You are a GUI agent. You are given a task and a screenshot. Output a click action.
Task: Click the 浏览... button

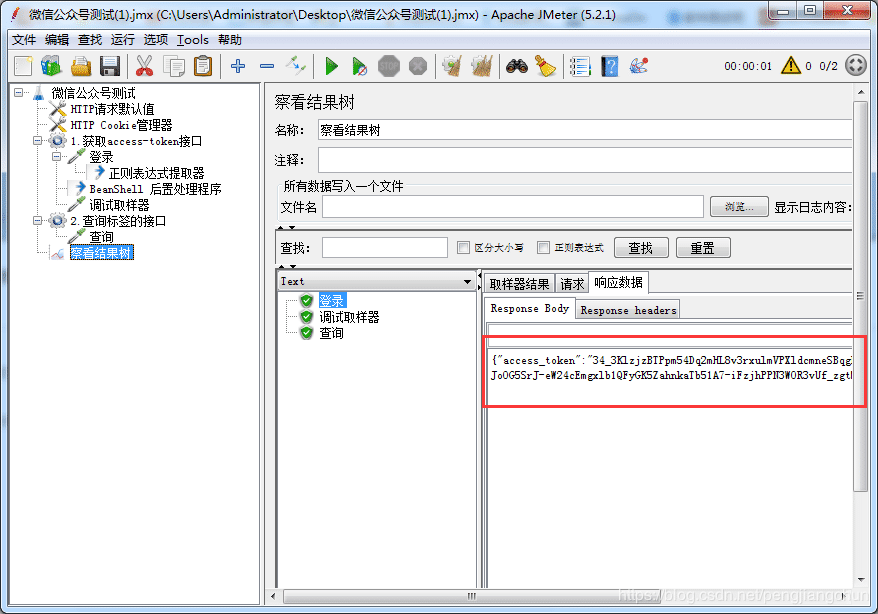click(739, 207)
